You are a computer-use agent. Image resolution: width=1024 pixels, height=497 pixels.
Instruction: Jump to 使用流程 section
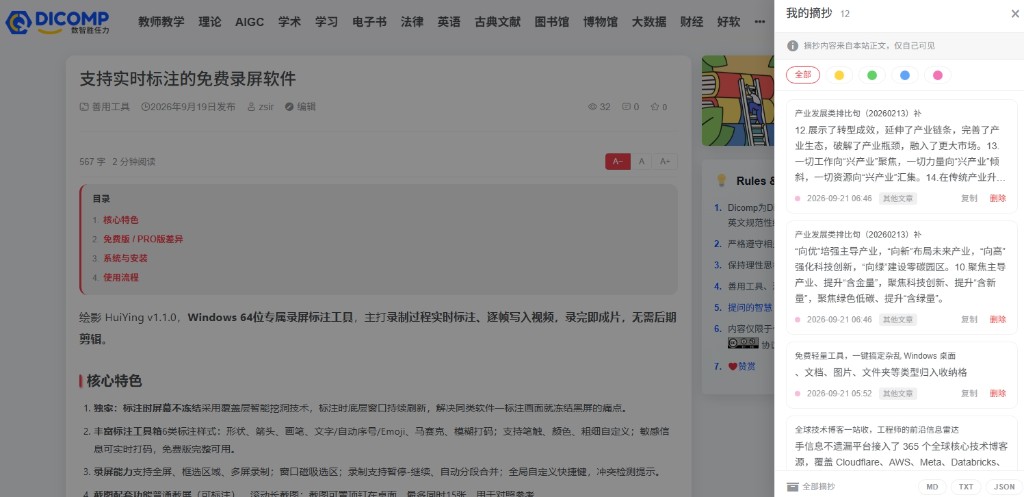121,277
